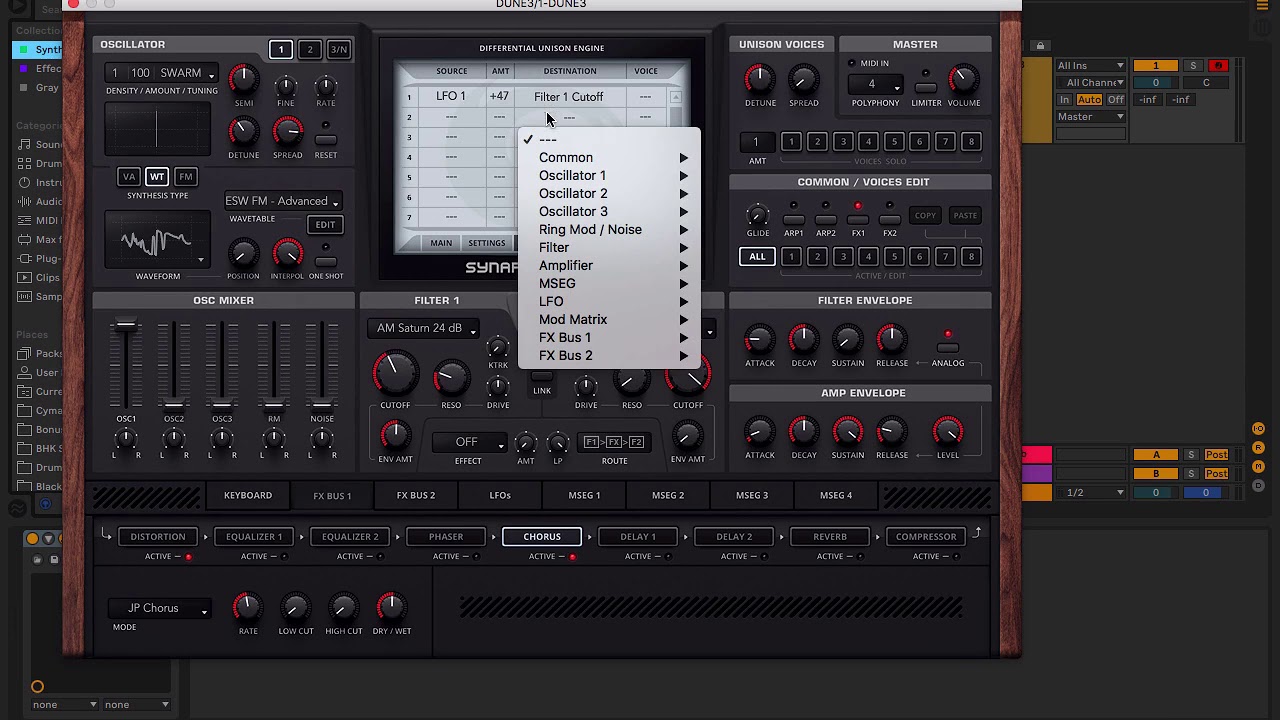1280x720 pixels.
Task: Click Ableton's round R returns button
Action: [1258, 448]
